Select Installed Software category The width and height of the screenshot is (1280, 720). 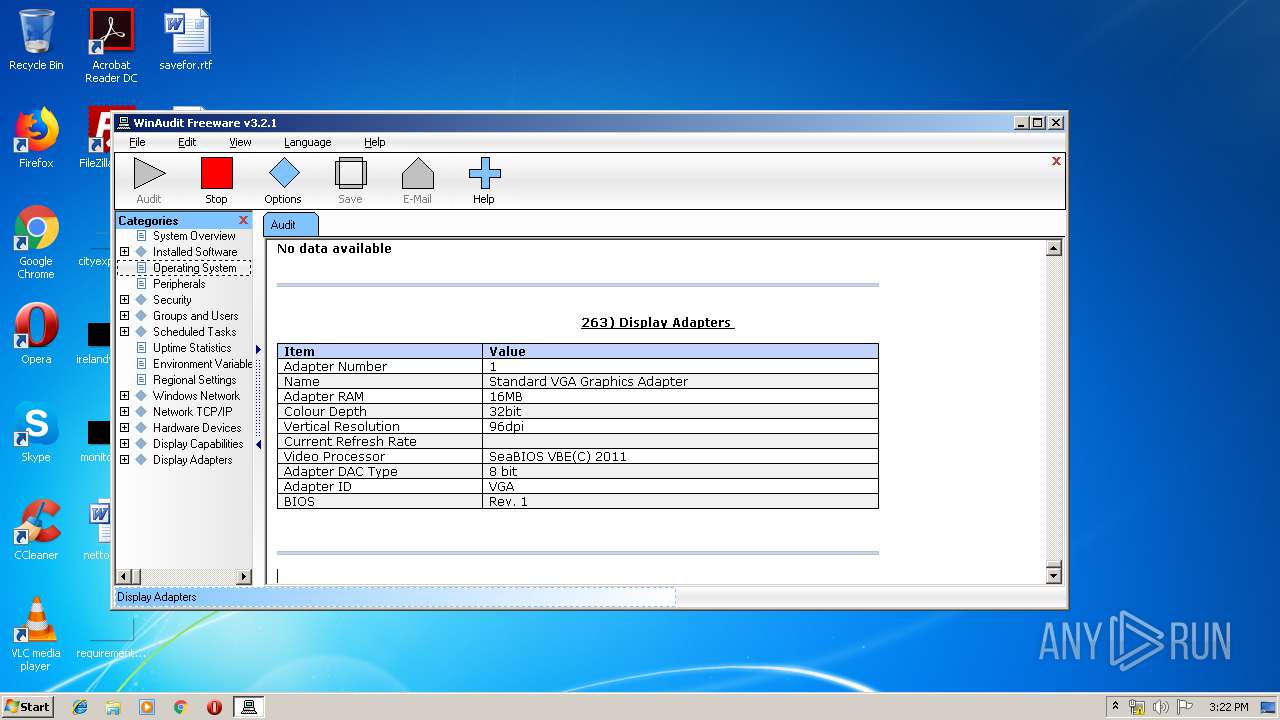195,252
